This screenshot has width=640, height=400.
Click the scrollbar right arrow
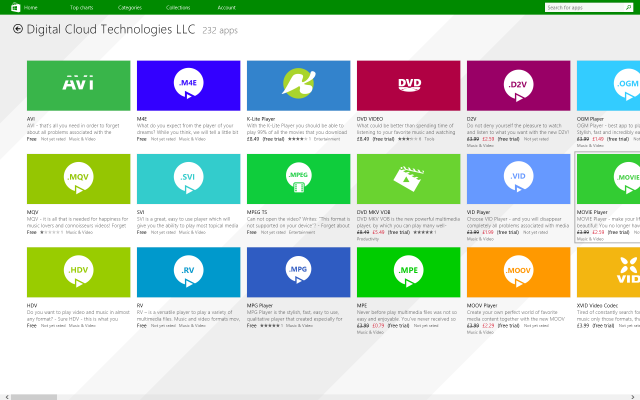point(633,397)
